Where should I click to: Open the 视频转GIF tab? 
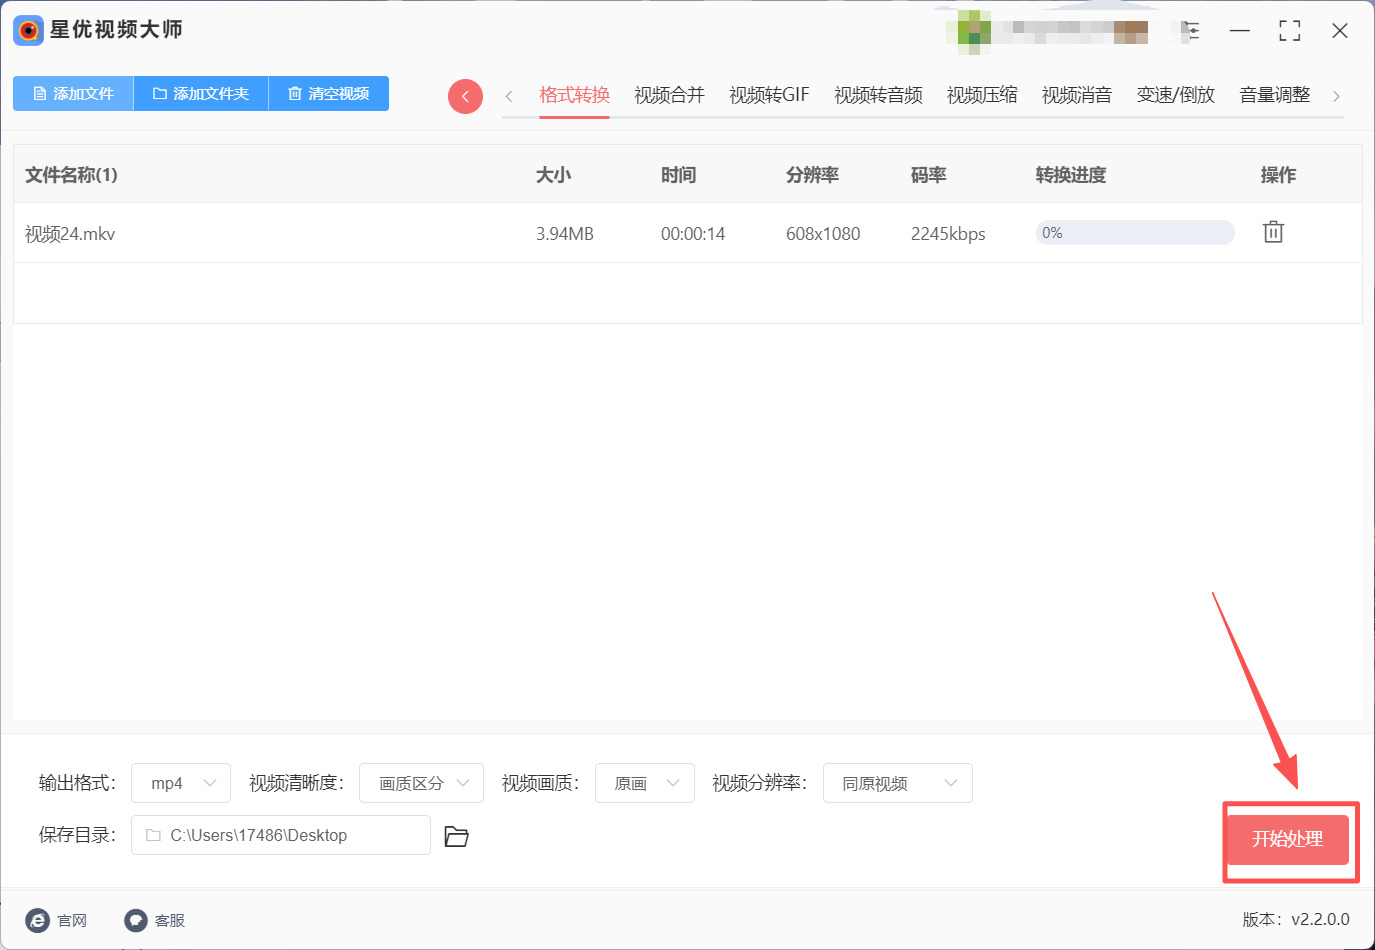click(769, 95)
